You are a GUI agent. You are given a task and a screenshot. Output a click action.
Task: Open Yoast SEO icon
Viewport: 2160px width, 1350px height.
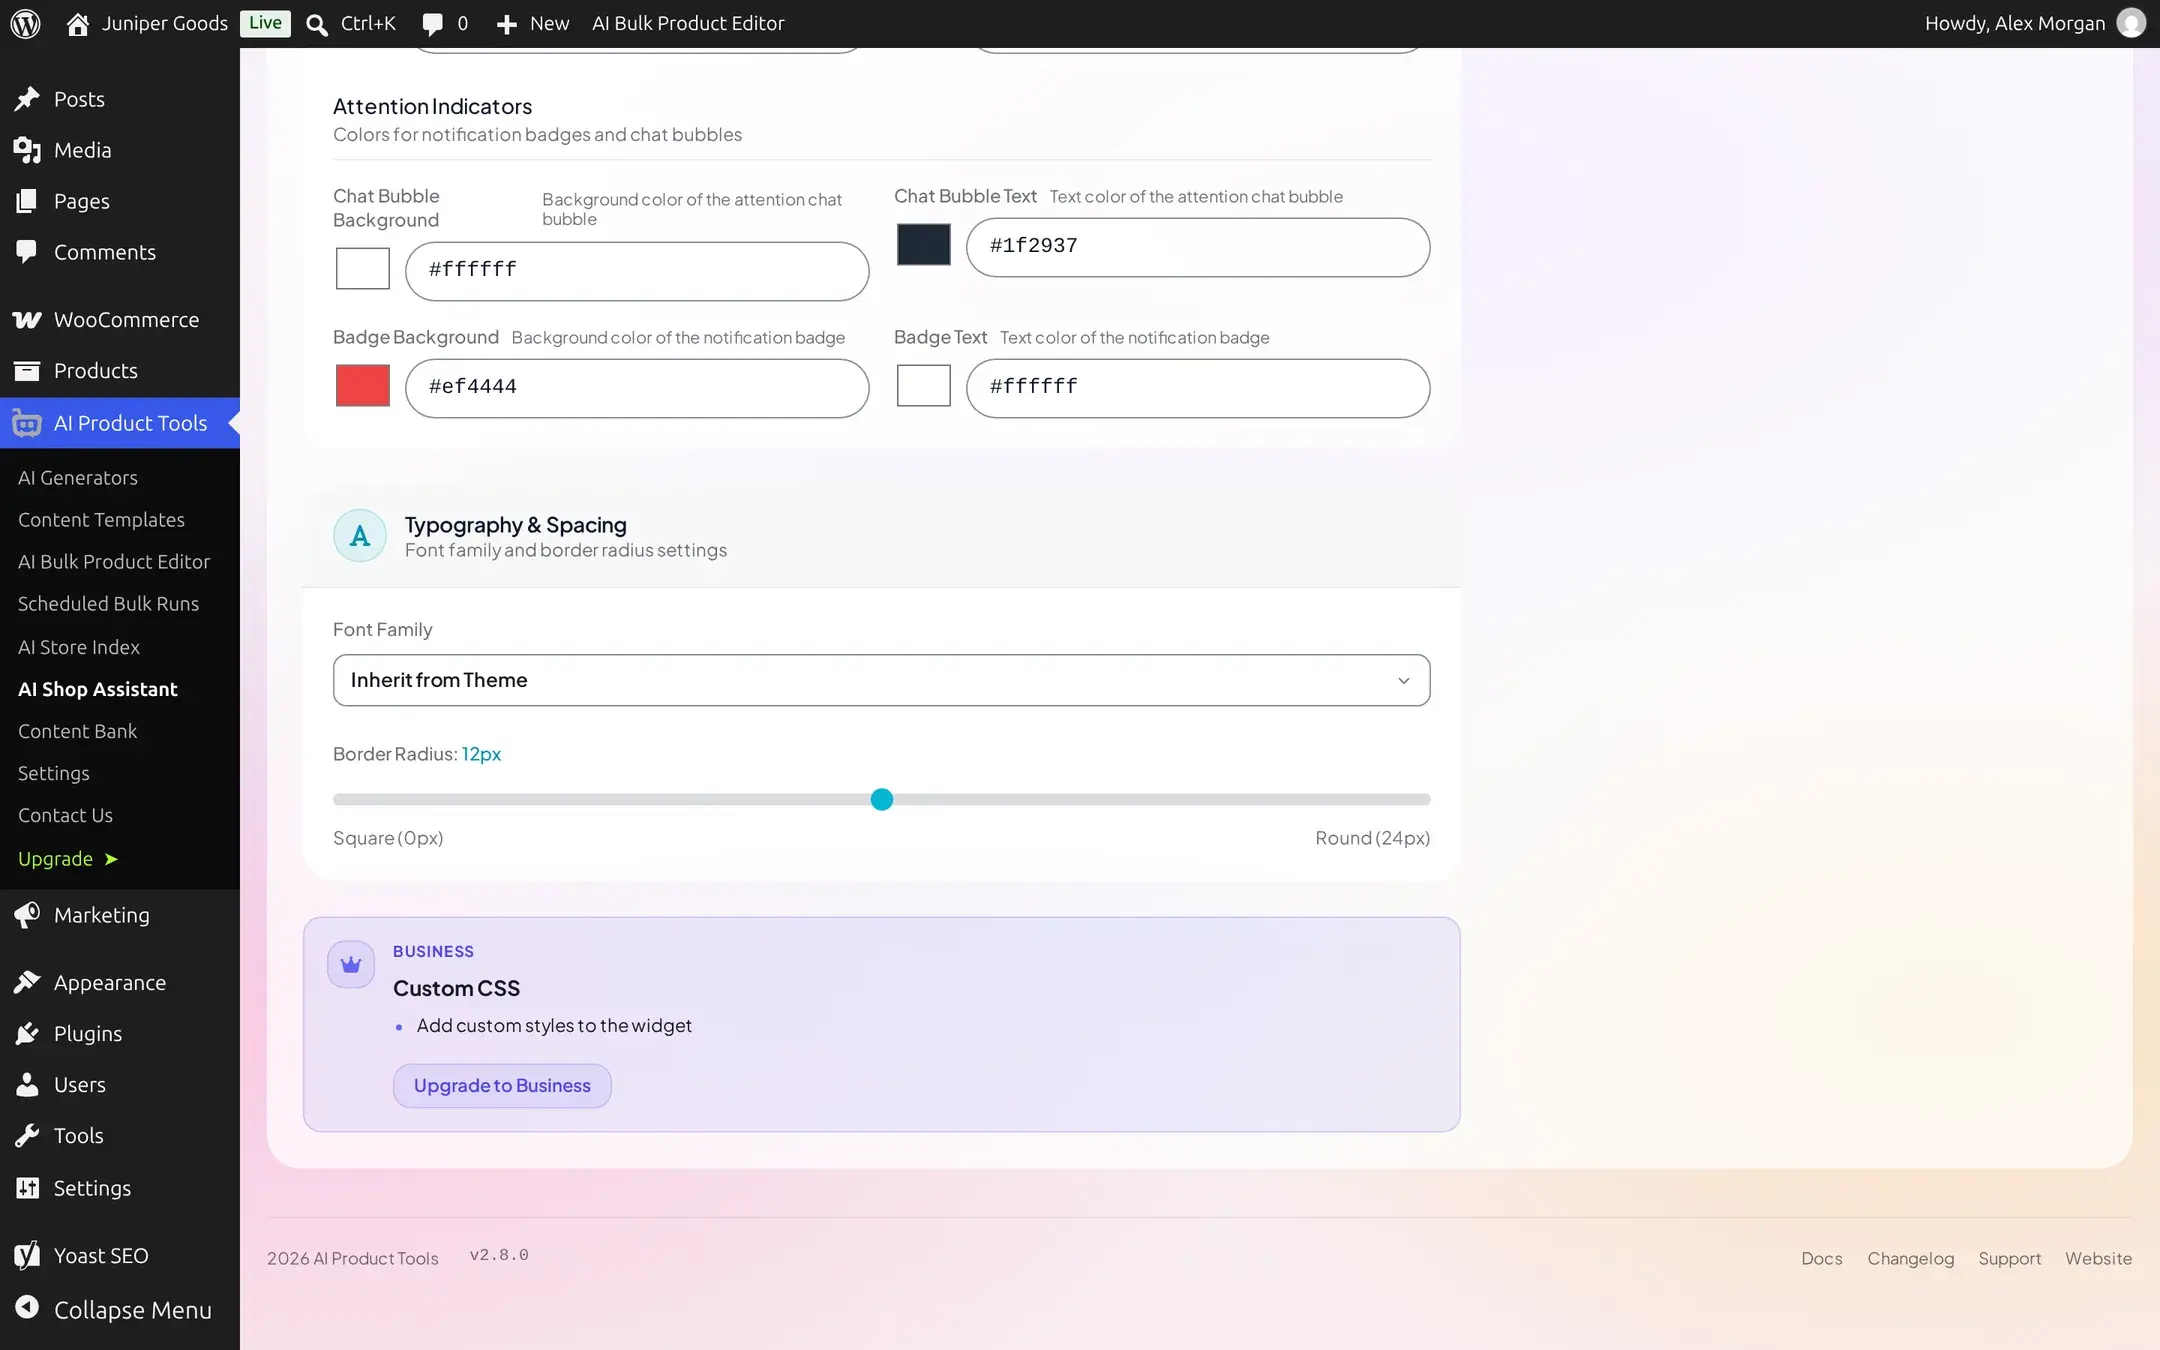click(27, 1256)
